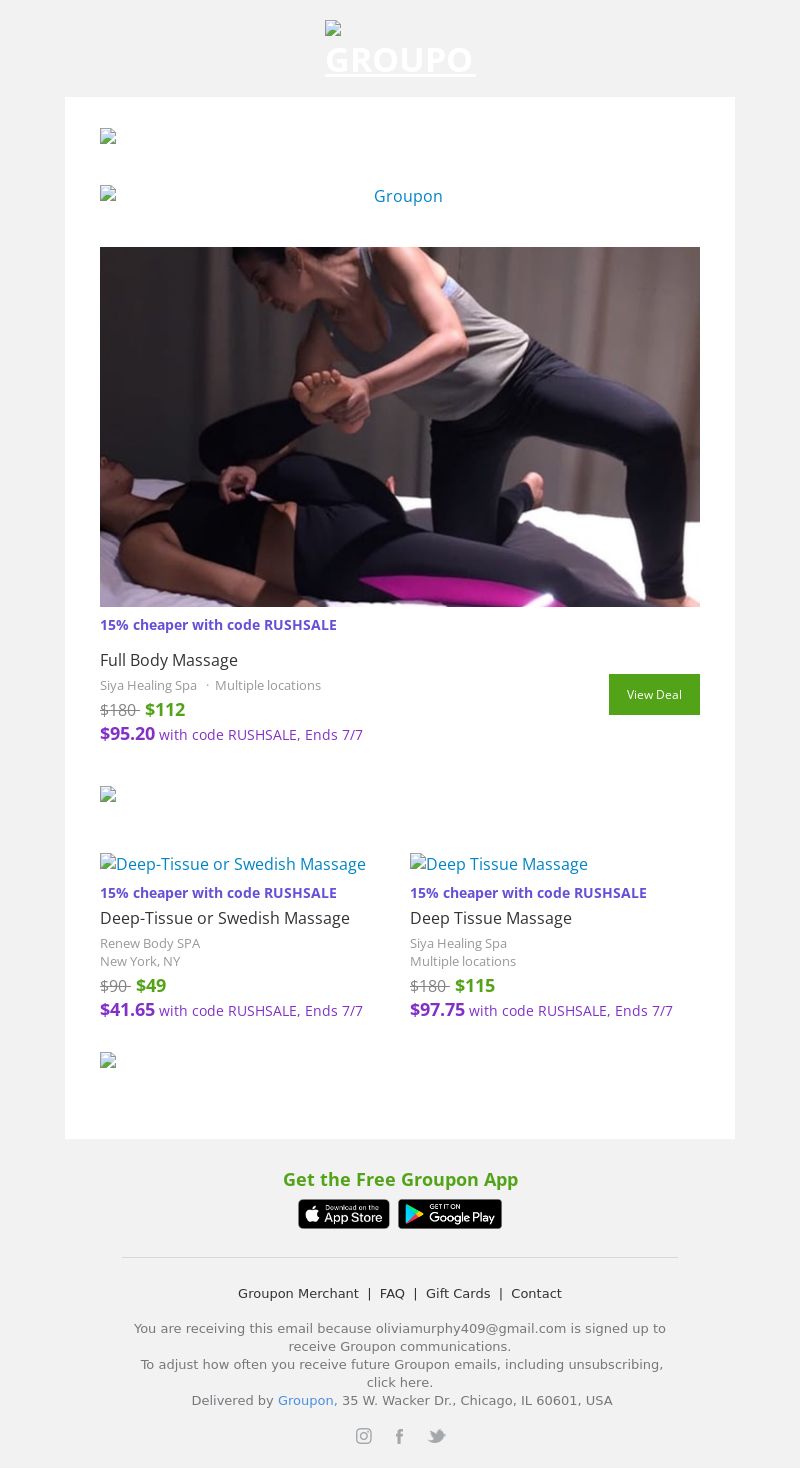Go to Groupon Merchant footer link
Screen dimensions: 800x1468
298,1293
